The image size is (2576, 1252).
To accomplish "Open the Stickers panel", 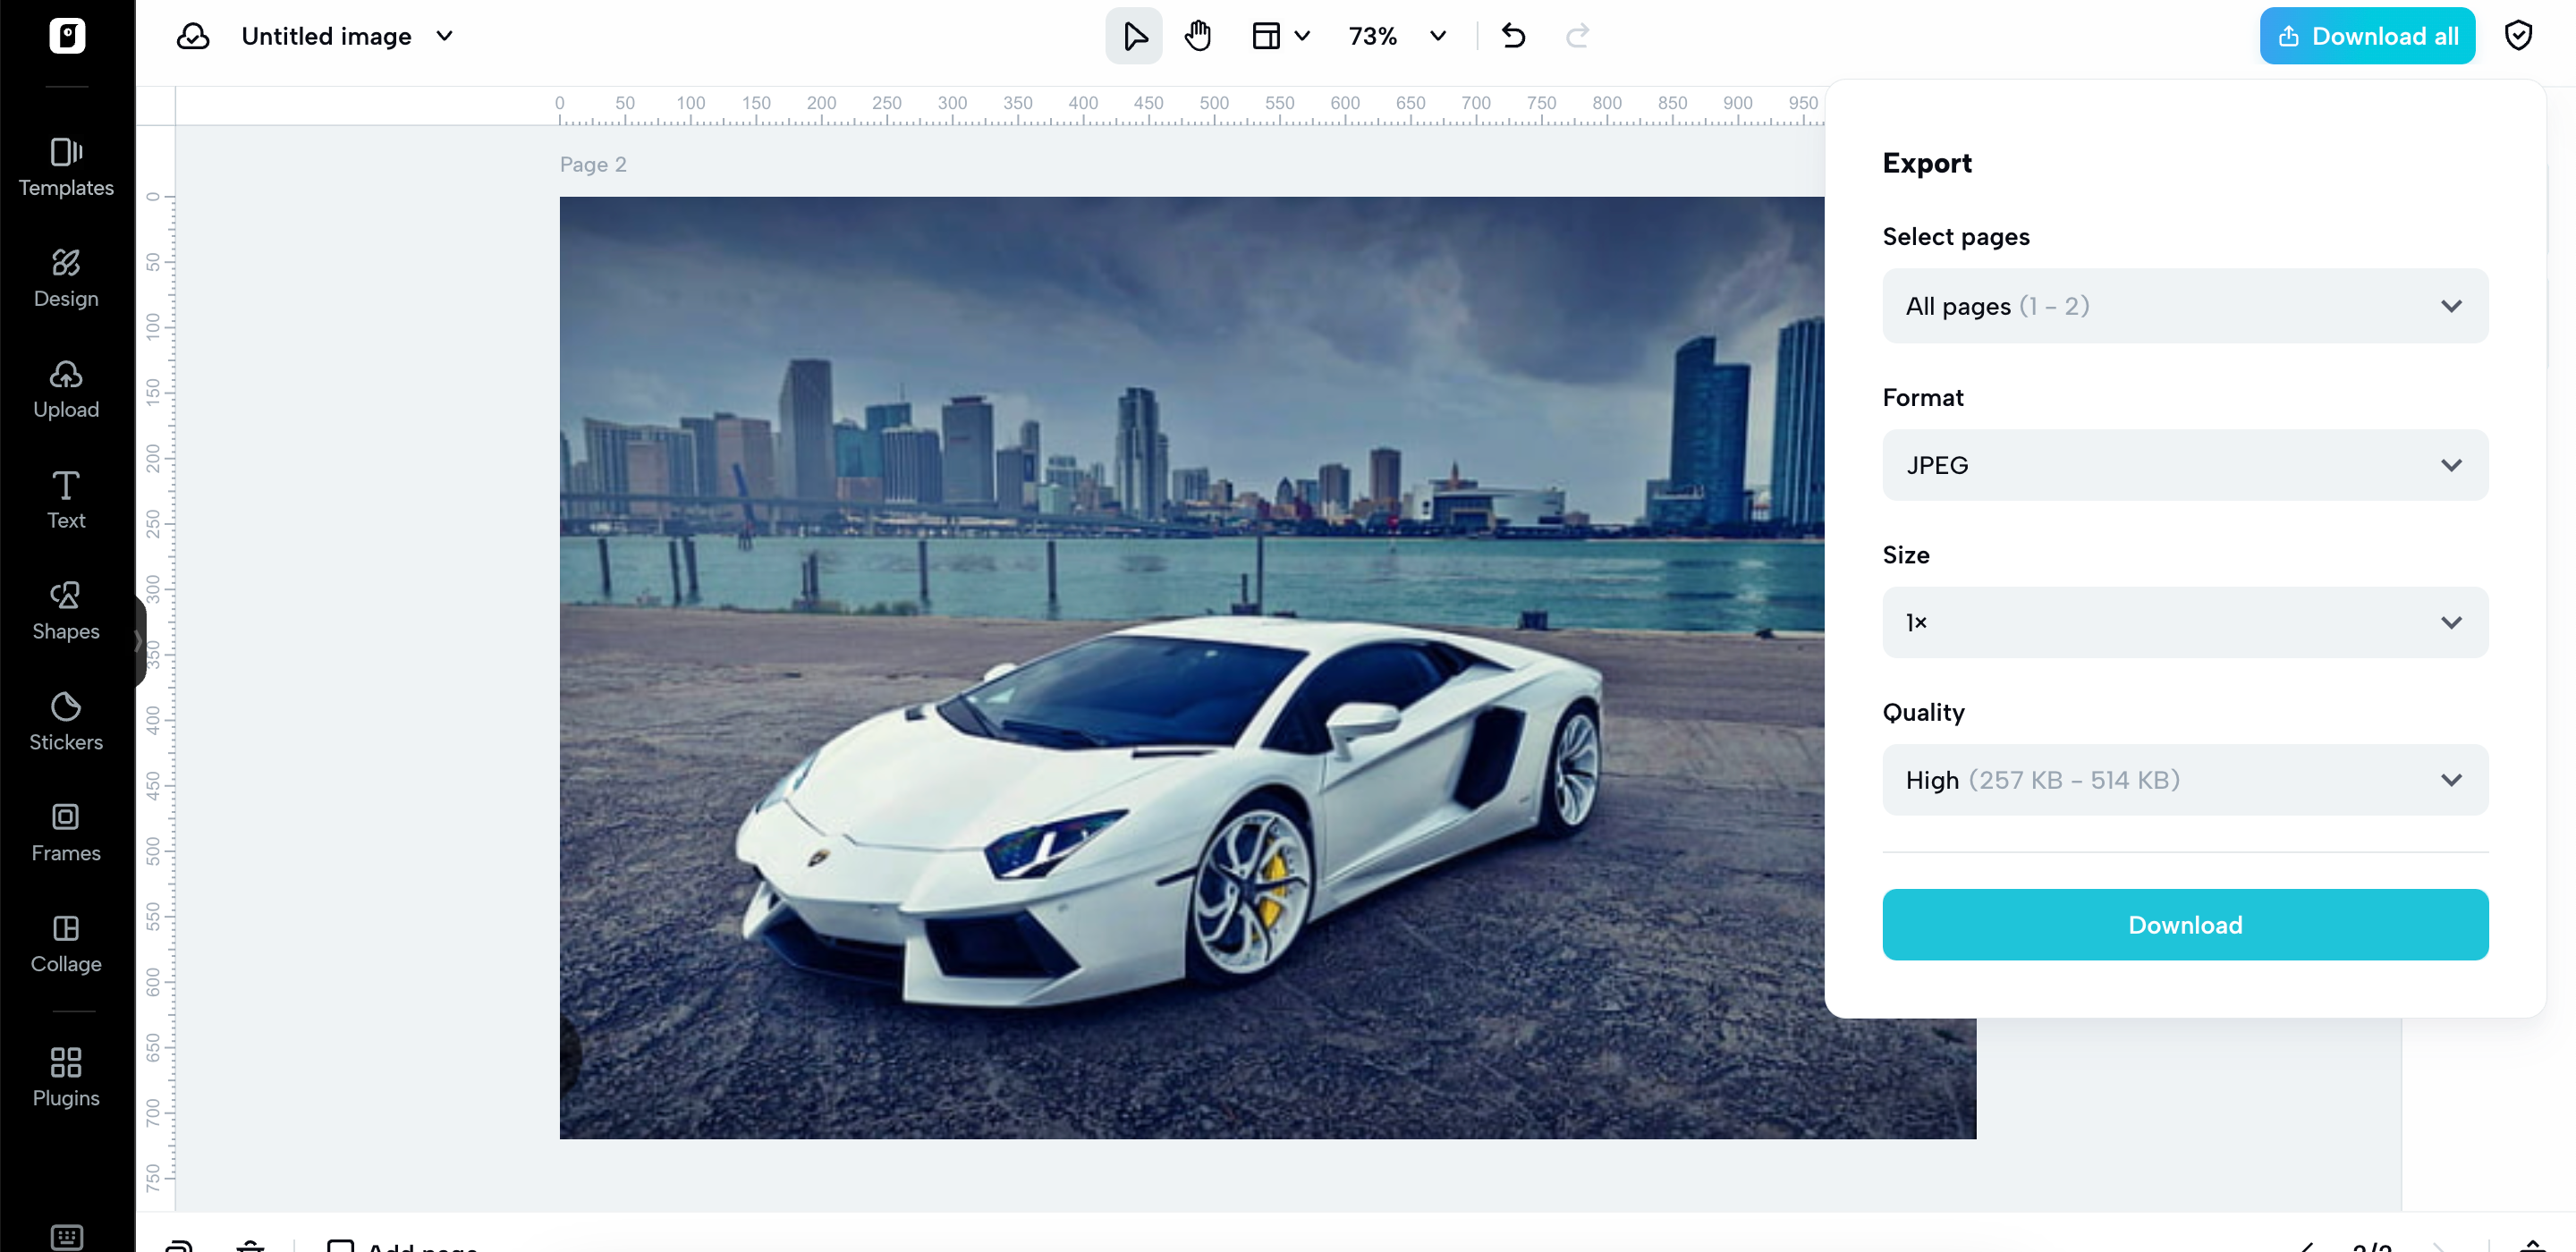I will pos(66,720).
